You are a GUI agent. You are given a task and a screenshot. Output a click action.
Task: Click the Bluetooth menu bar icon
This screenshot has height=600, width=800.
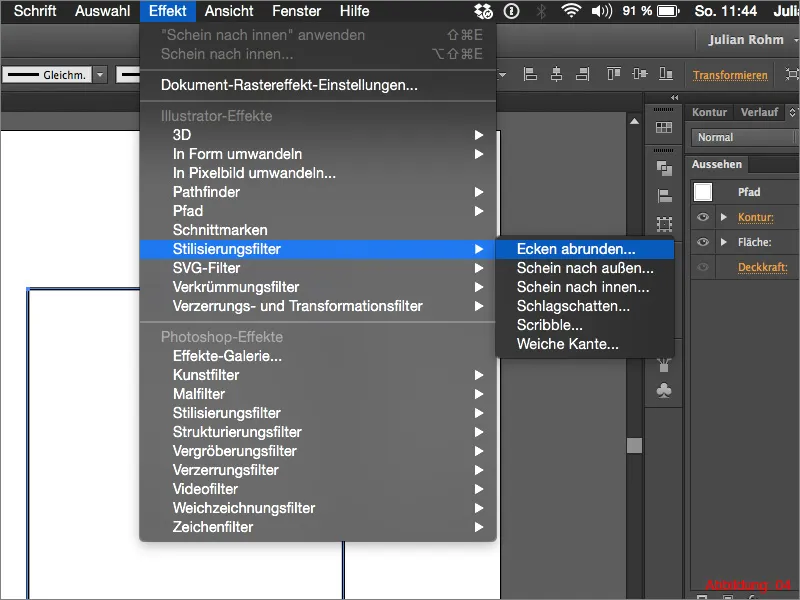click(541, 11)
